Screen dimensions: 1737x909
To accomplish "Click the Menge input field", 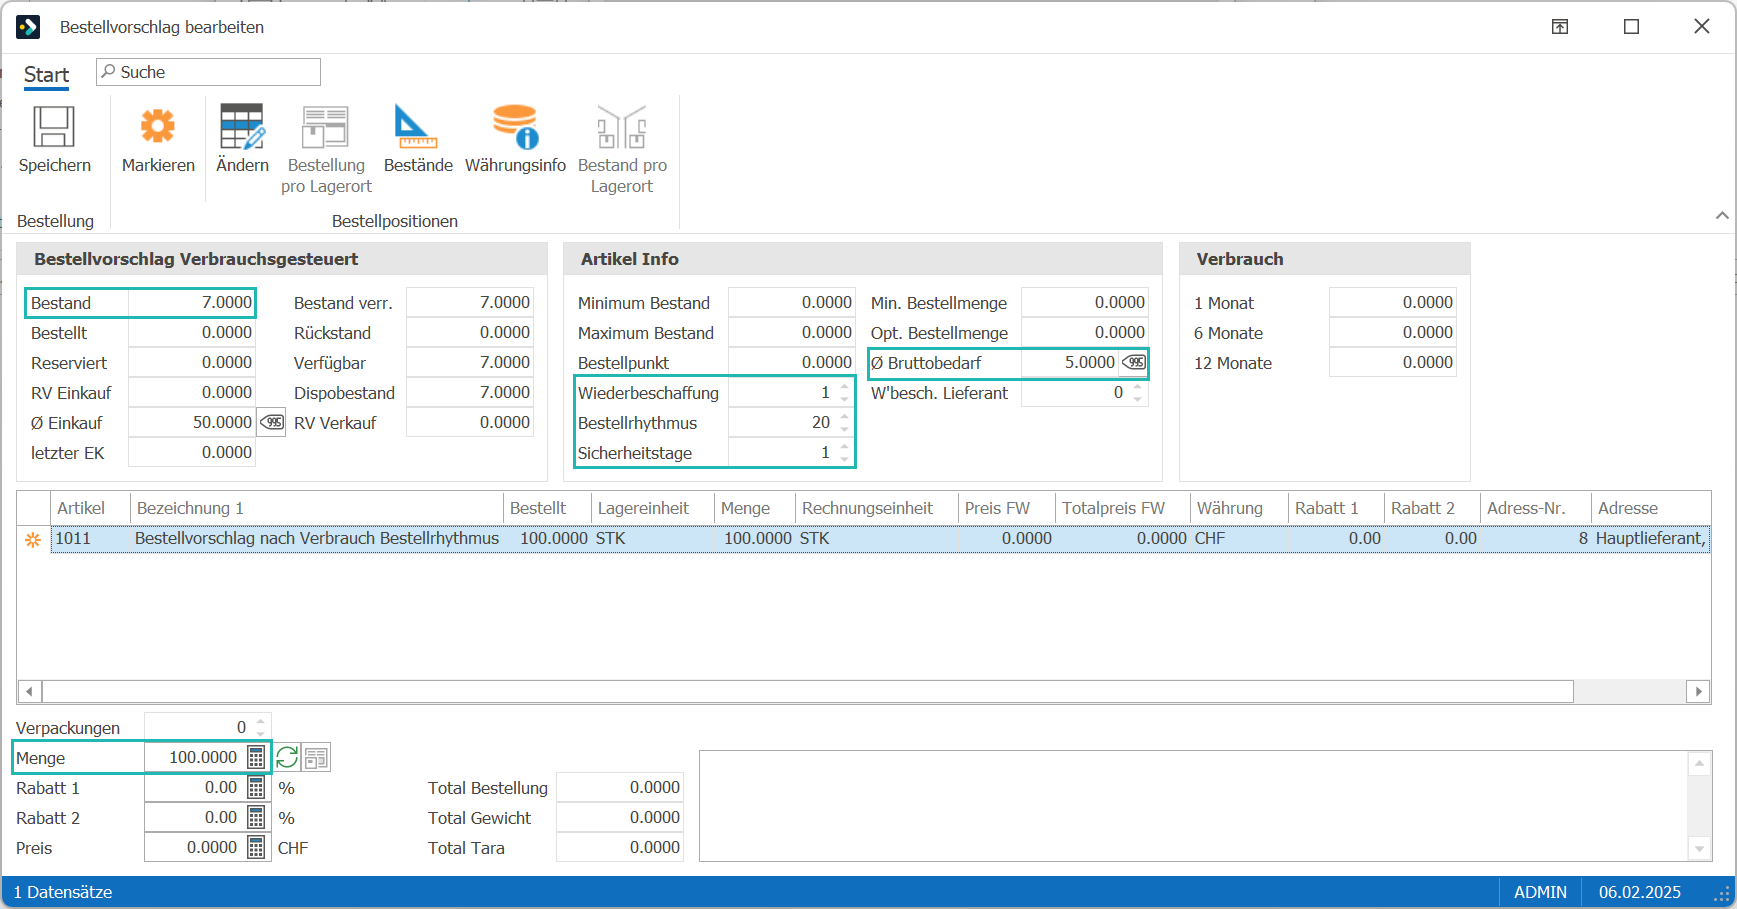I will (x=195, y=757).
